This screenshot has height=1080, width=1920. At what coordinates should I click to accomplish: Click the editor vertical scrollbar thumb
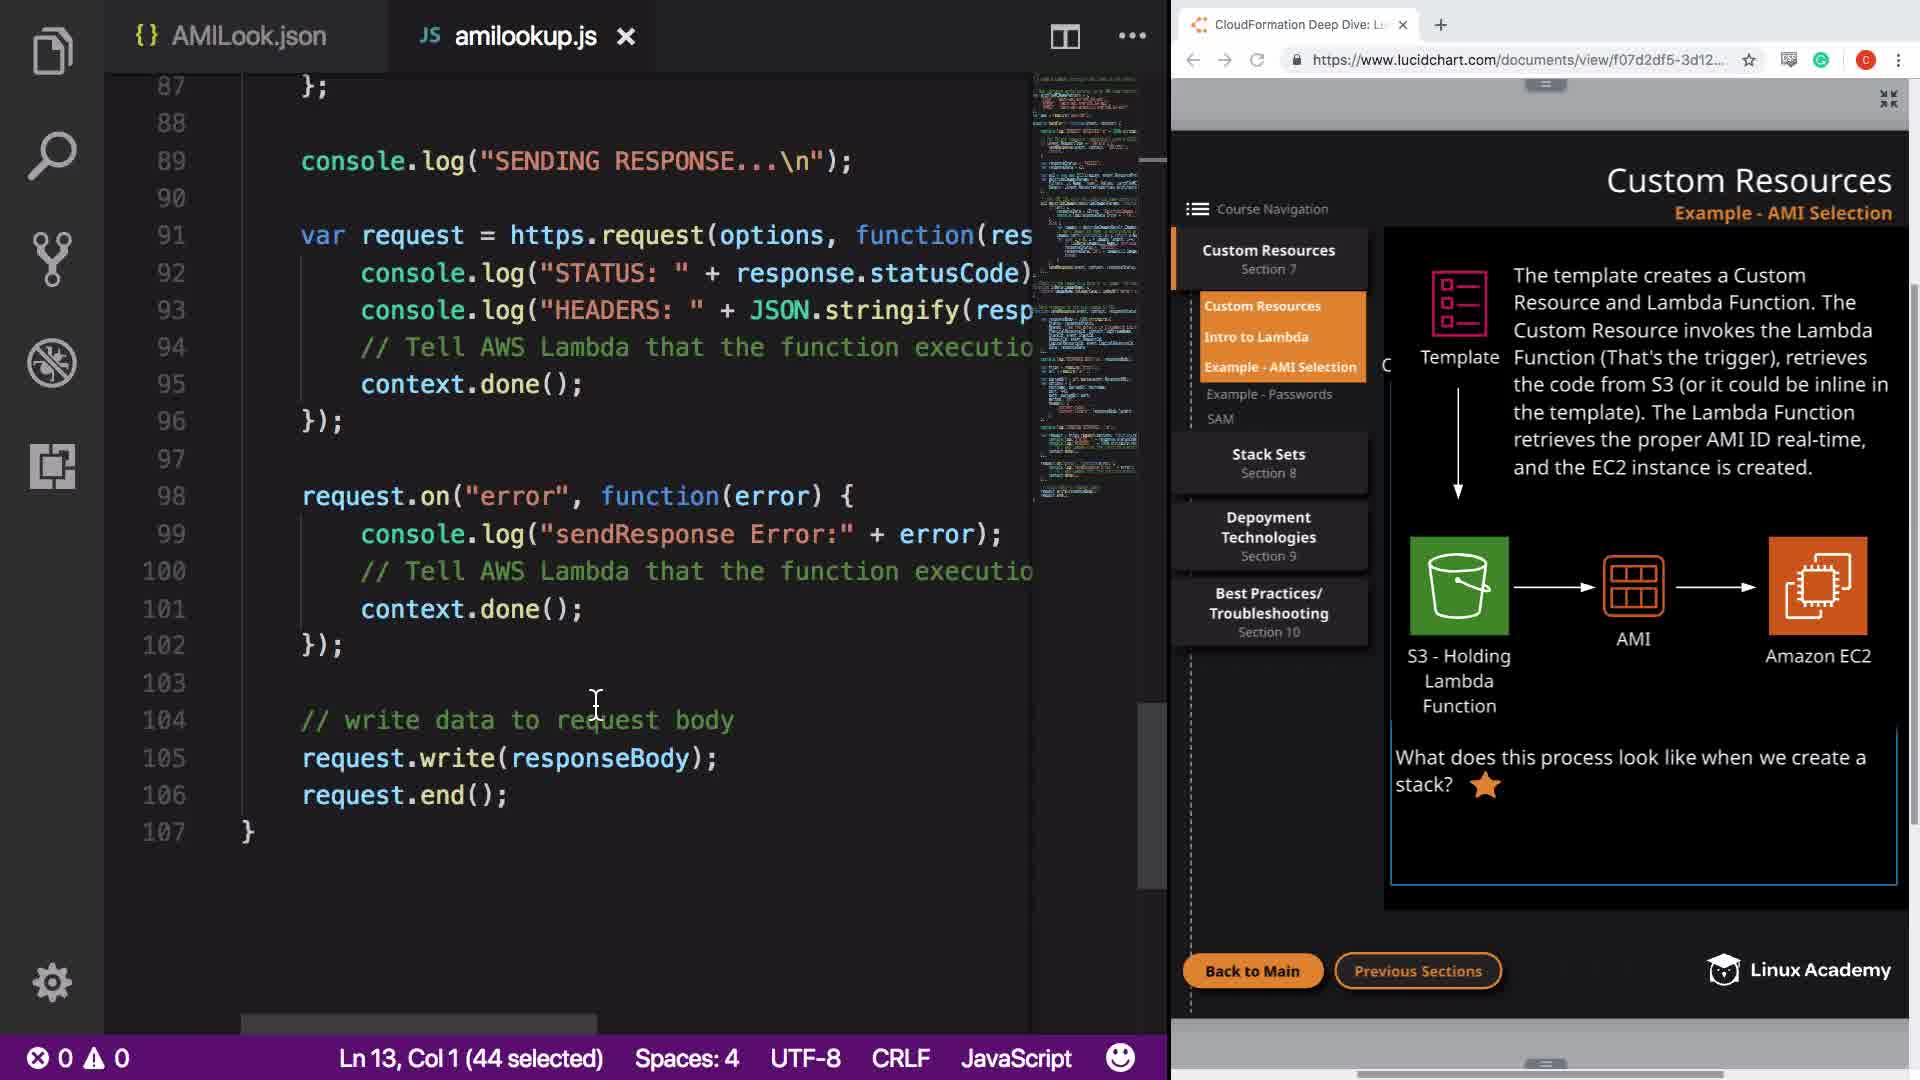coord(1152,795)
